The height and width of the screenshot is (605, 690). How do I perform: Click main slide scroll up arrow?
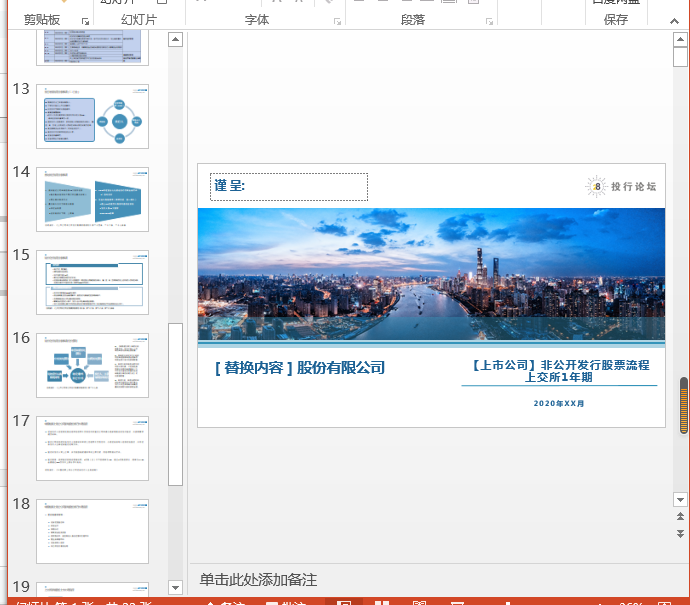680,40
